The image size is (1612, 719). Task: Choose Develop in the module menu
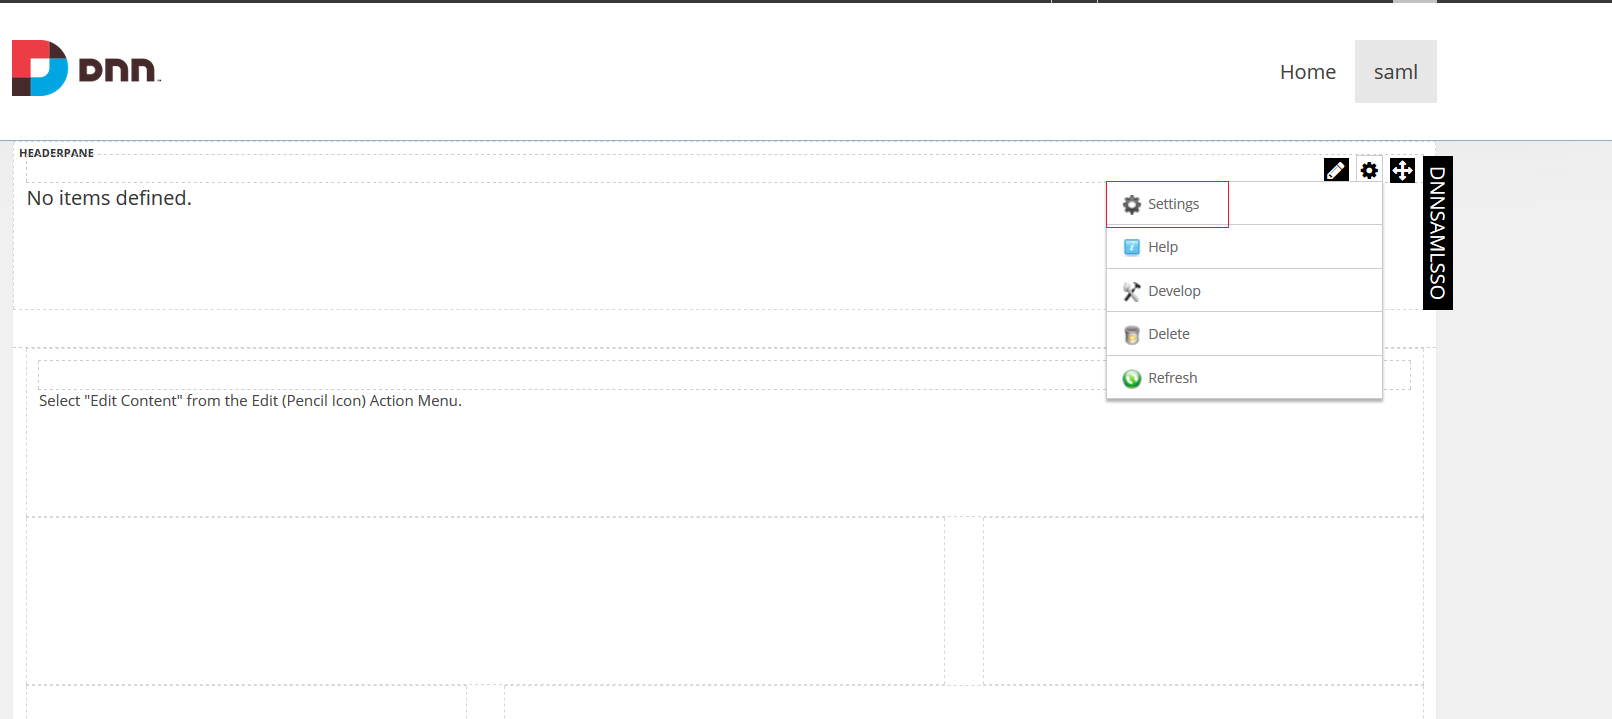pos(1244,291)
